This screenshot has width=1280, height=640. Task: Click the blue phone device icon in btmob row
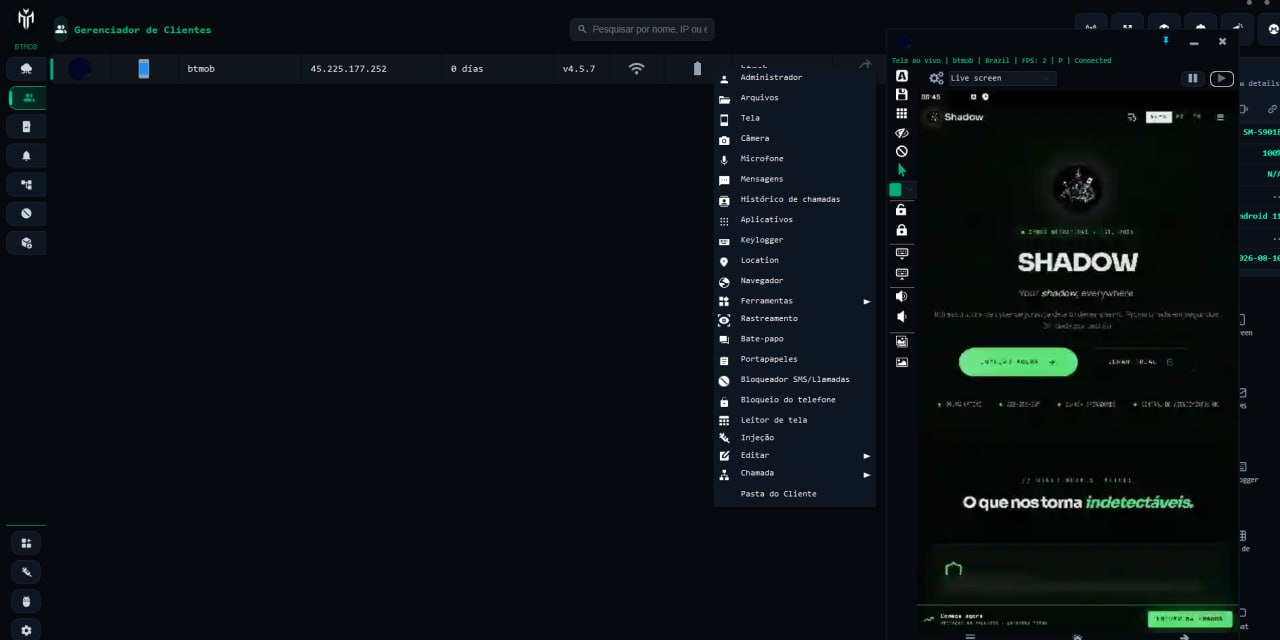[x=143, y=69]
